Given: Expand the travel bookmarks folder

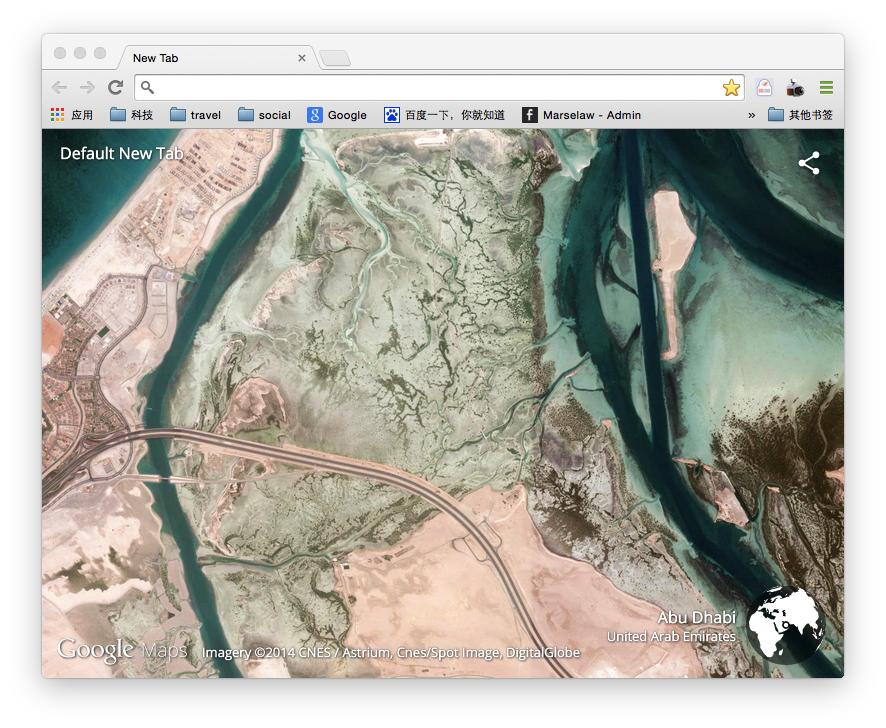Looking at the screenshot, I should click(195, 115).
